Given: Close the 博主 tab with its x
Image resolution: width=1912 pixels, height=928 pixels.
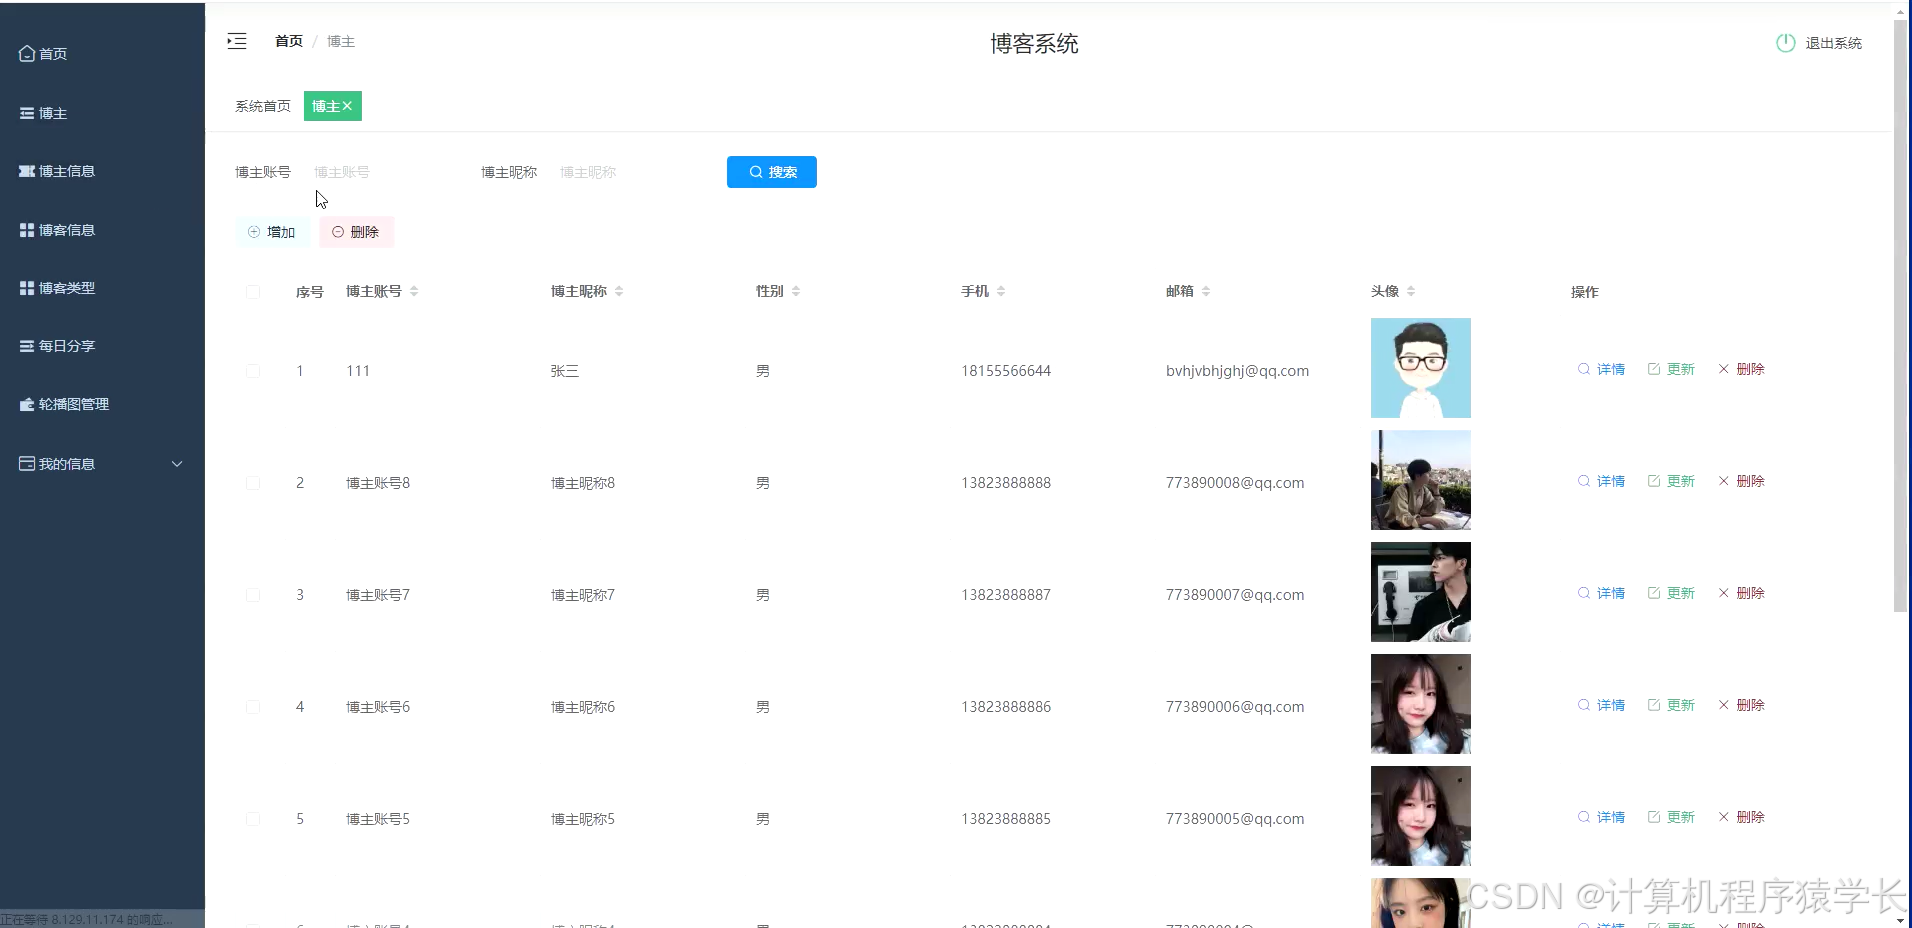Looking at the screenshot, I should coord(347,106).
